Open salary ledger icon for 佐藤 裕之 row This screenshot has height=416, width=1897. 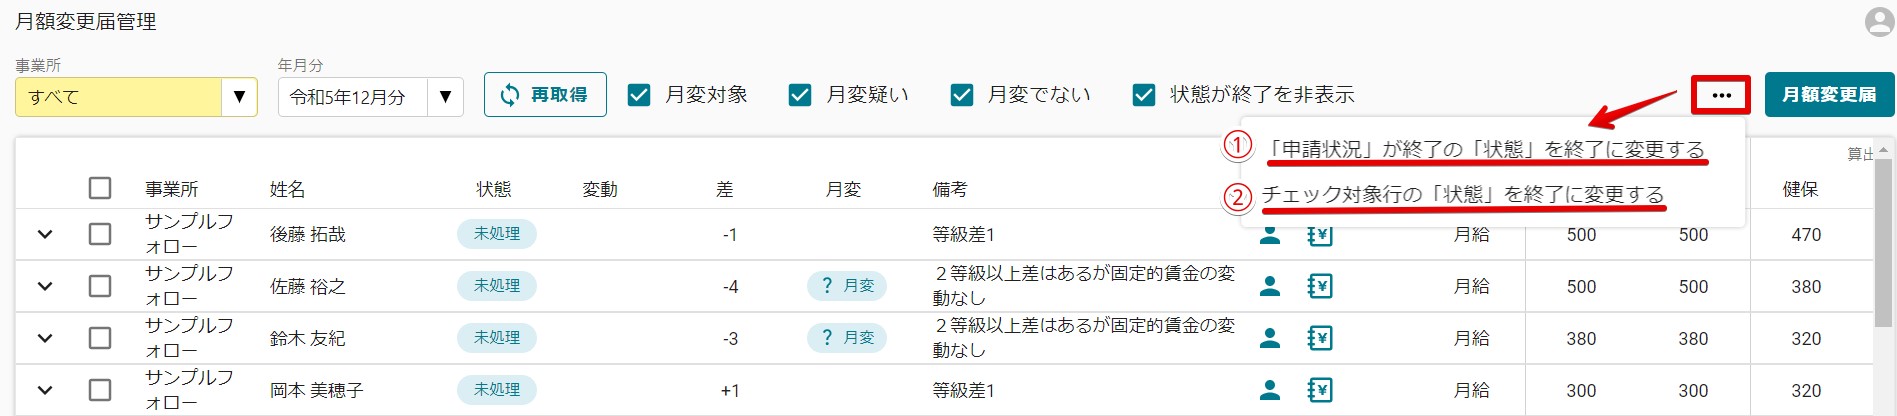coord(1320,287)
